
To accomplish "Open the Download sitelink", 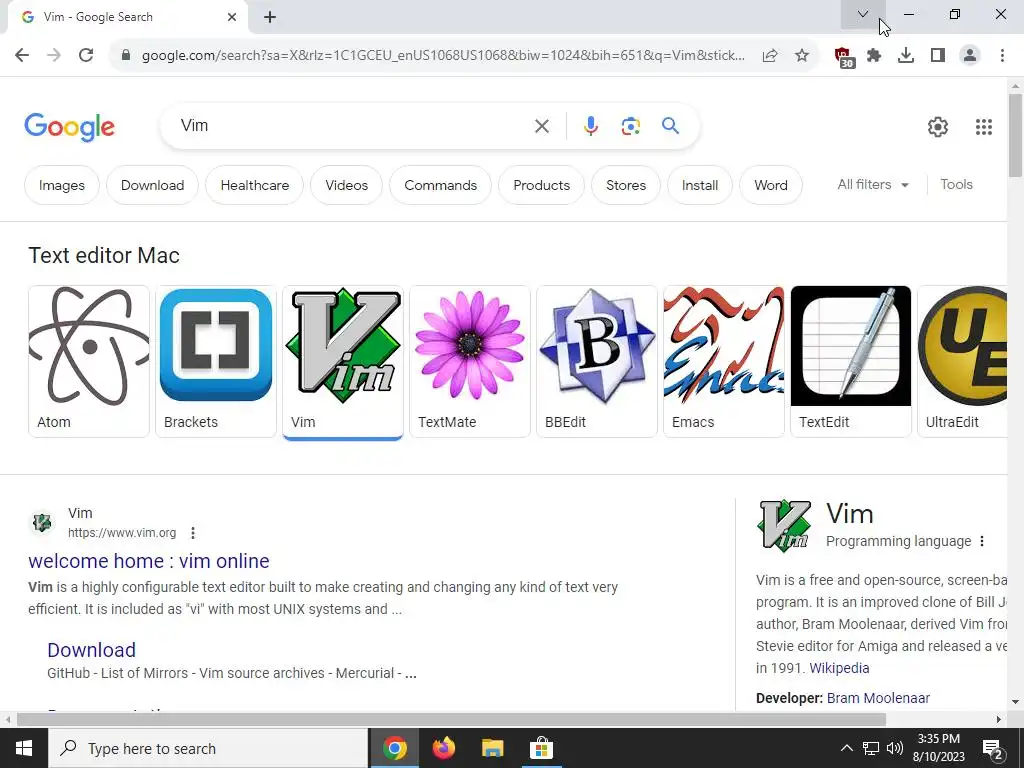I will (91, 650).
